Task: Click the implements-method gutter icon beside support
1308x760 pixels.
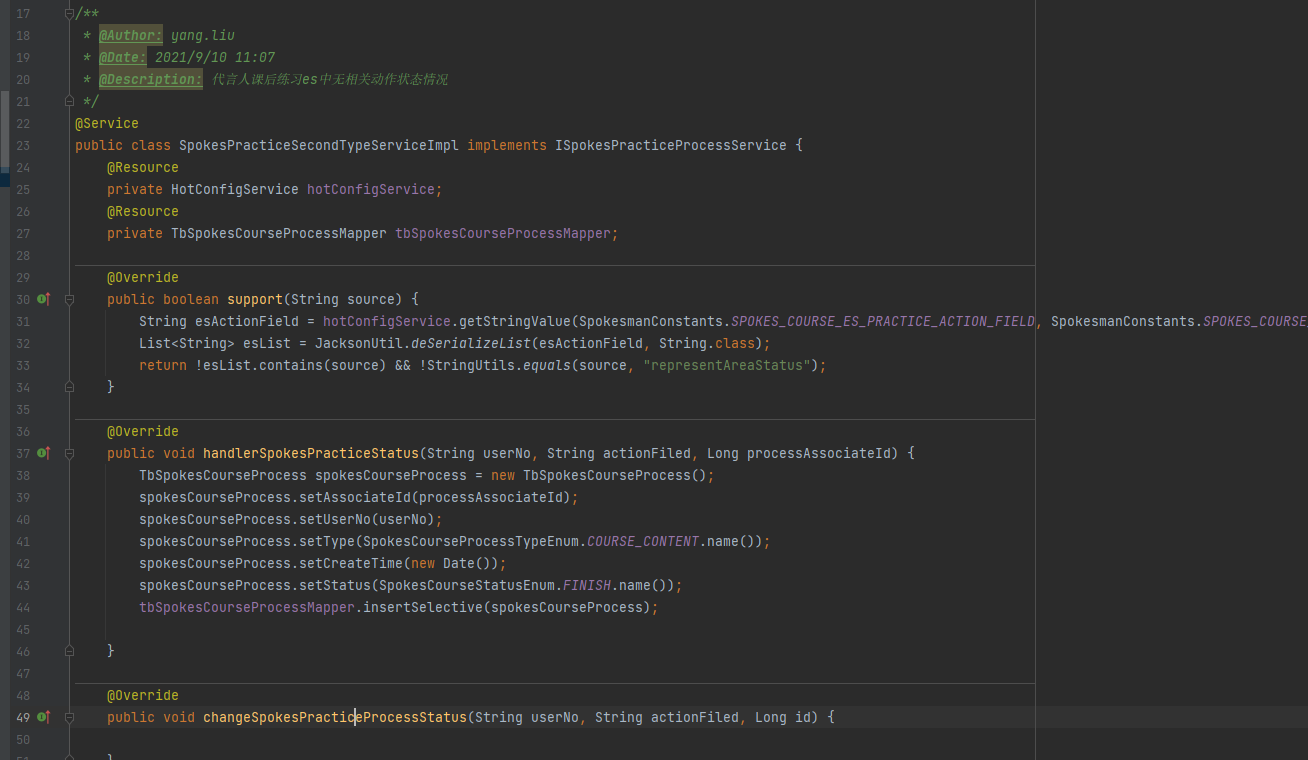Action: [43, 299]
